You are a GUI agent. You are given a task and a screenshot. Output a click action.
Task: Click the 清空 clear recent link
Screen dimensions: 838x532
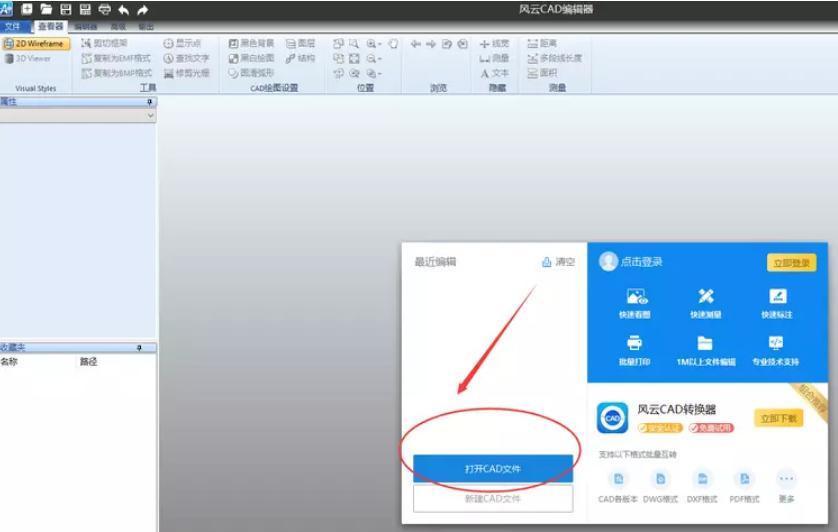tap(558, 262)
